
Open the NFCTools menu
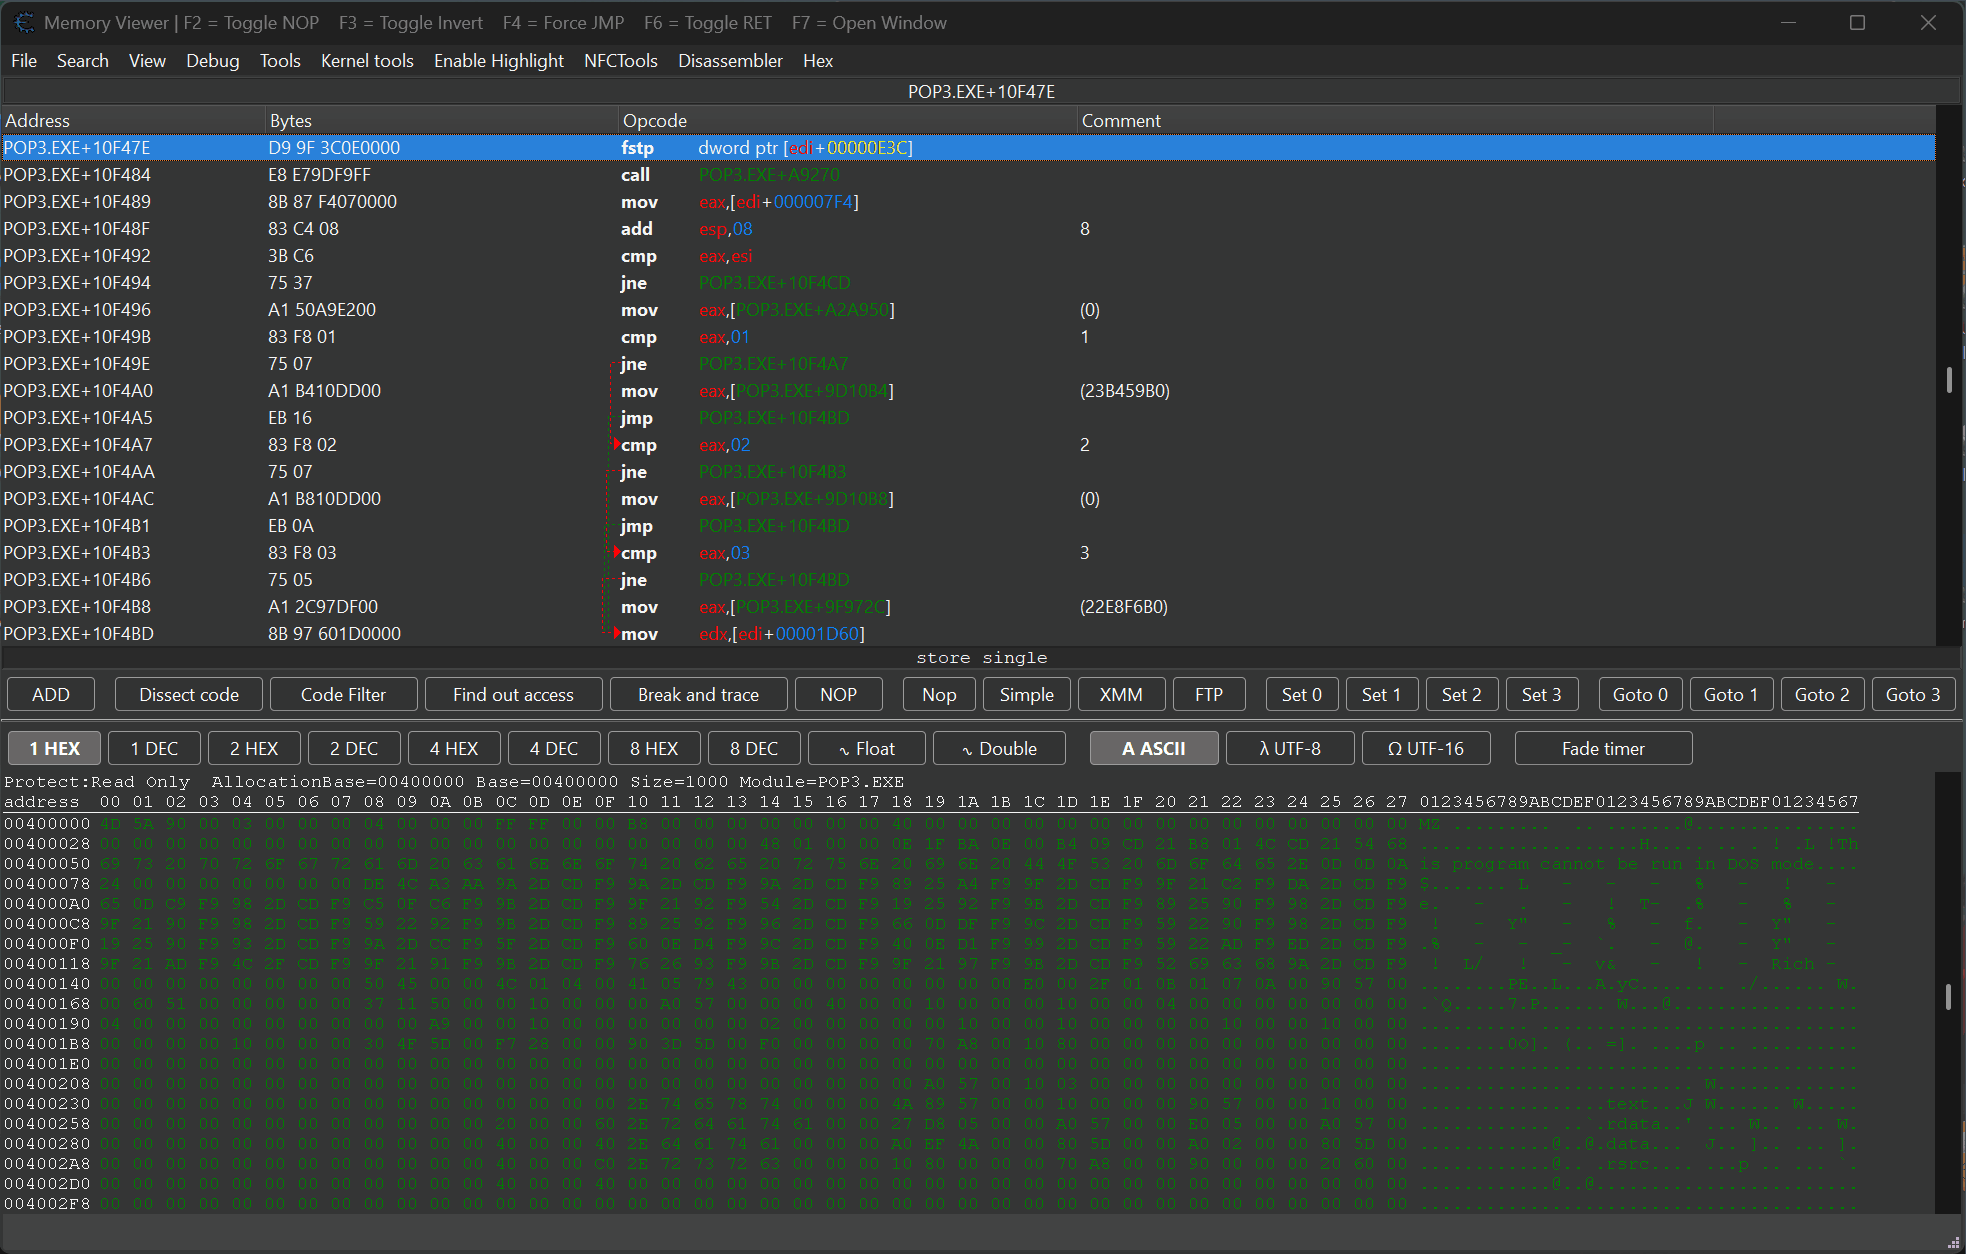point(621,61)
